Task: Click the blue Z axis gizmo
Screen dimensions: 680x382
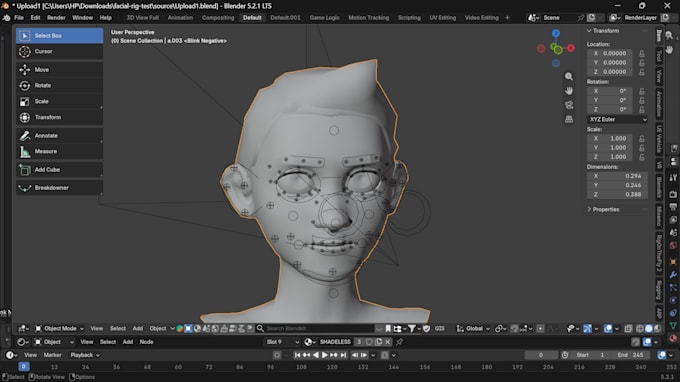Action: click(x=556, y=33)
